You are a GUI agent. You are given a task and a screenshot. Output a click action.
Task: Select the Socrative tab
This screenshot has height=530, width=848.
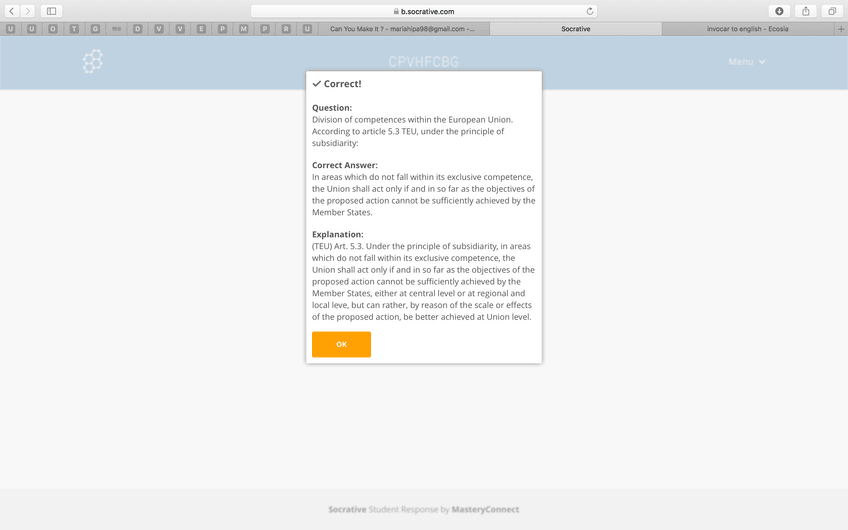pyautogui.click(x=575, y=29)
